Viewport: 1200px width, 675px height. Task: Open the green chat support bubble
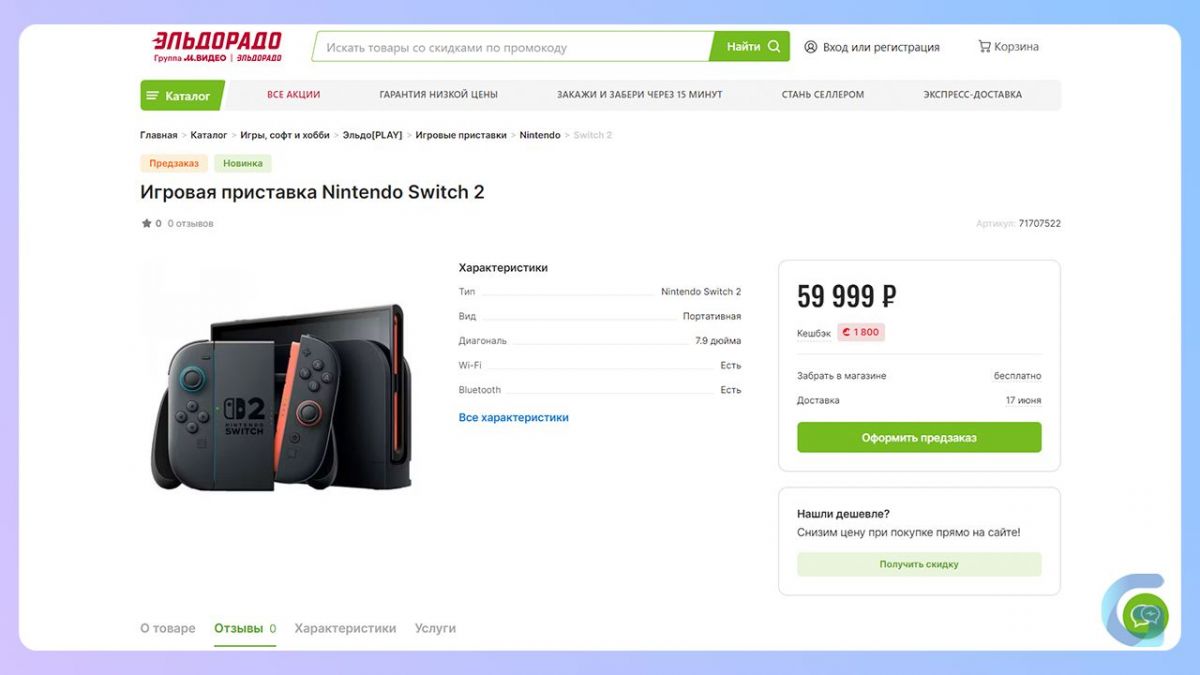pyautogui.click(x=1145, y=614)
